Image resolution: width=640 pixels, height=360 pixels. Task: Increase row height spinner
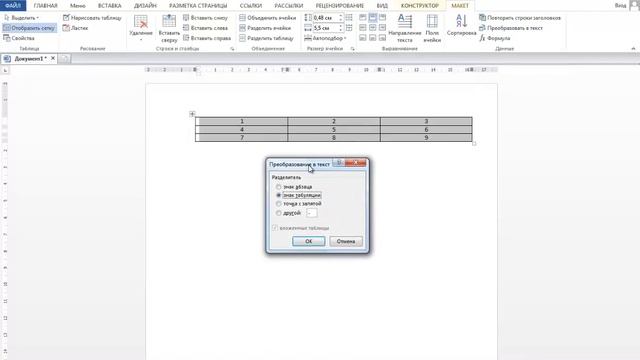[341, 16]
